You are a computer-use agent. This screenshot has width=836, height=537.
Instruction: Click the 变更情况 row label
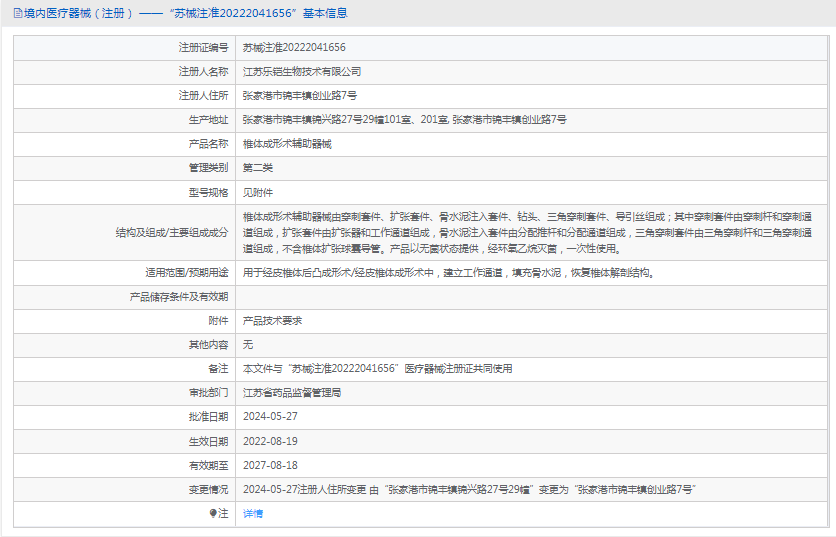point(208,490)
